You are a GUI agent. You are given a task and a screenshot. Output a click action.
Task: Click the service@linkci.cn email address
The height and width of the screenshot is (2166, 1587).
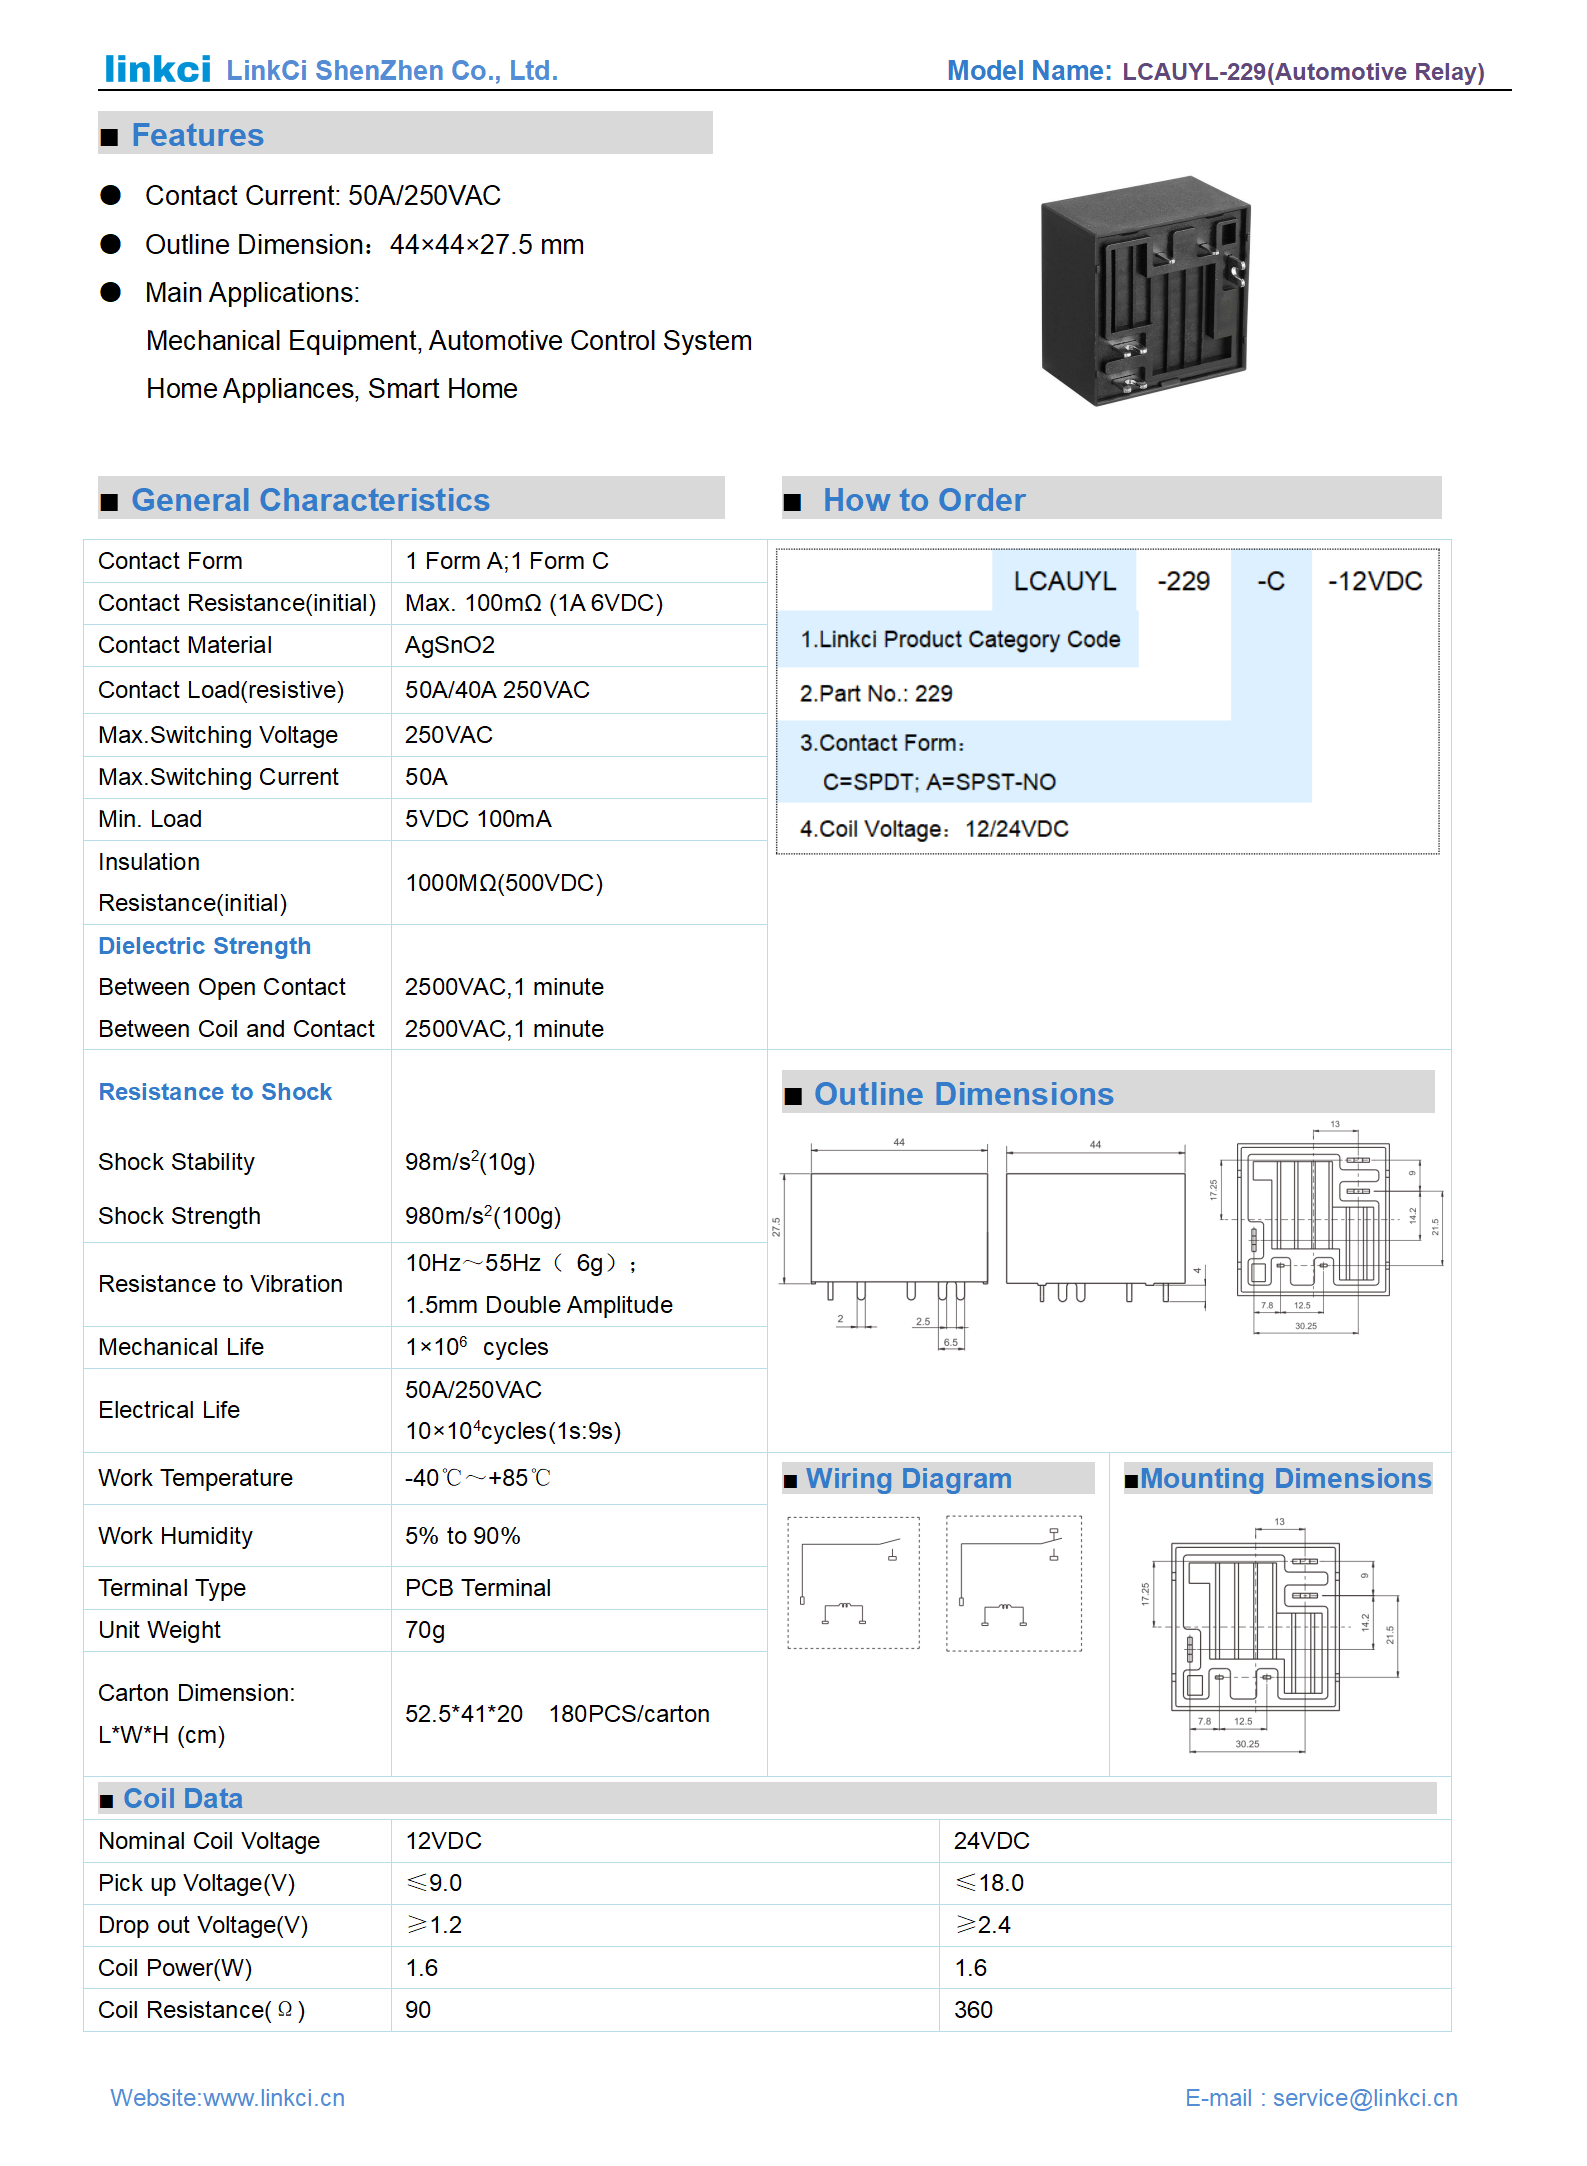1364,2097
